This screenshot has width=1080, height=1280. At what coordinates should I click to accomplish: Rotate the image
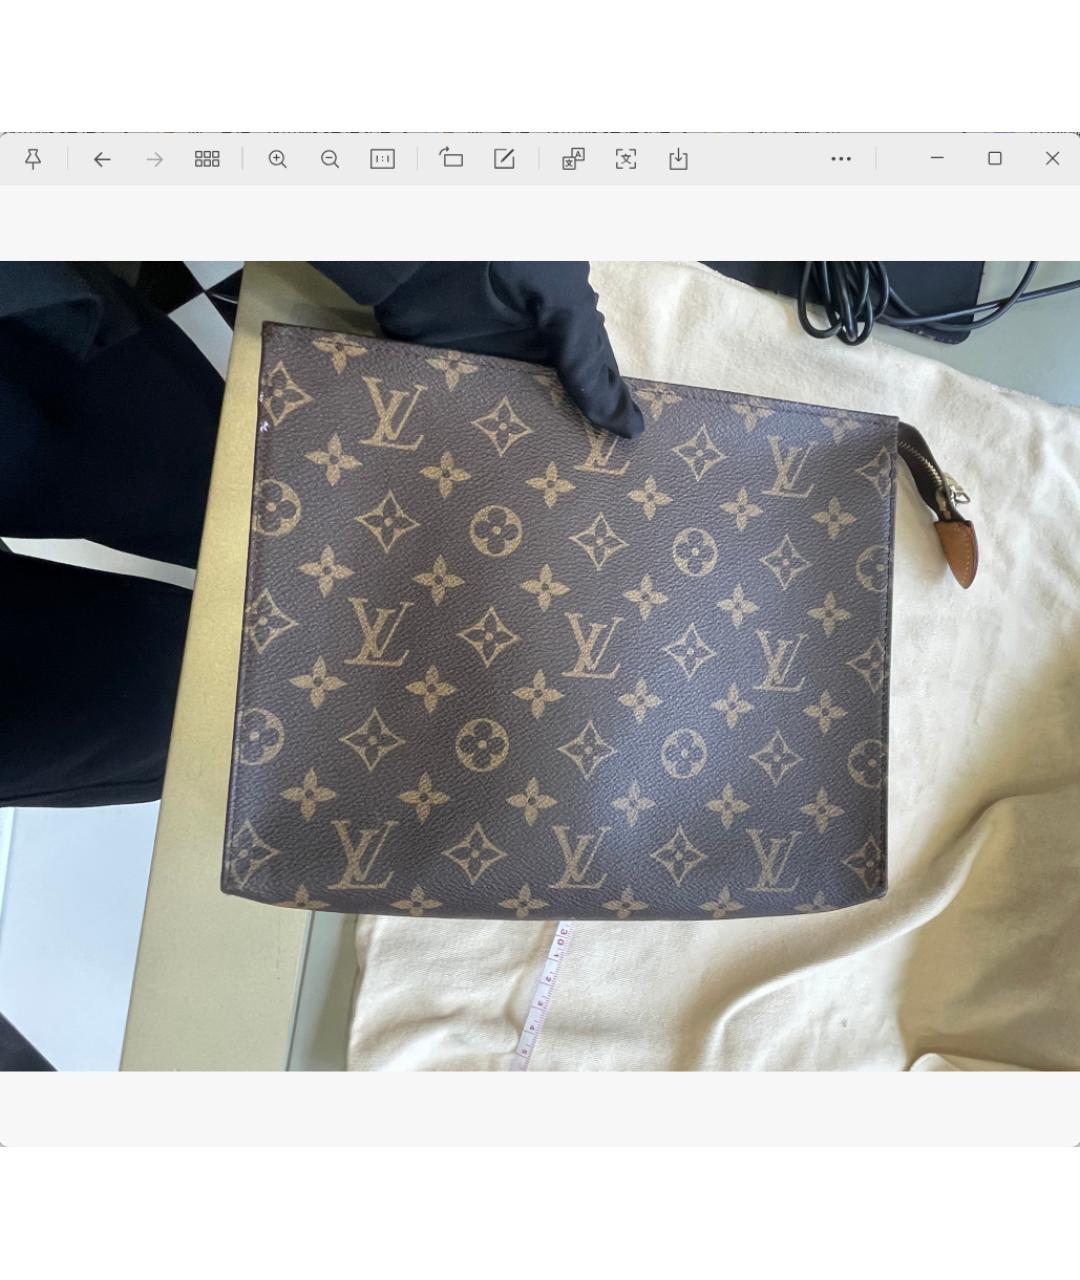click(x=451, y=158)
